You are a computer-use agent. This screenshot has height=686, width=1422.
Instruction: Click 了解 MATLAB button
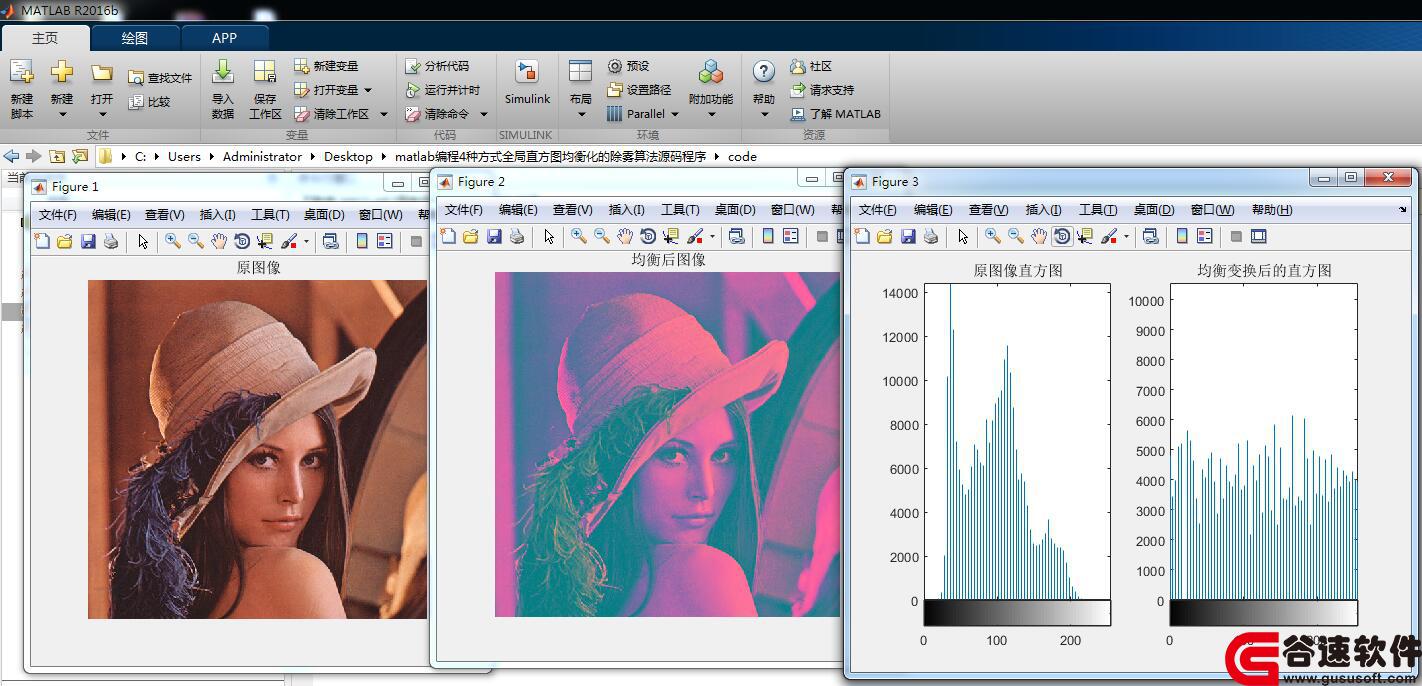[x=836, y=114]
